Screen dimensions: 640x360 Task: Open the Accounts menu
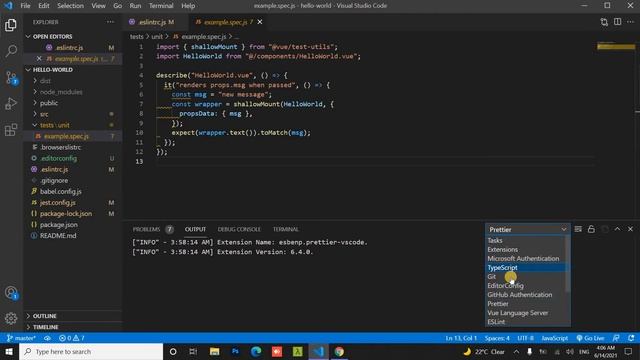pyautogui.click(x=11, y=293)
